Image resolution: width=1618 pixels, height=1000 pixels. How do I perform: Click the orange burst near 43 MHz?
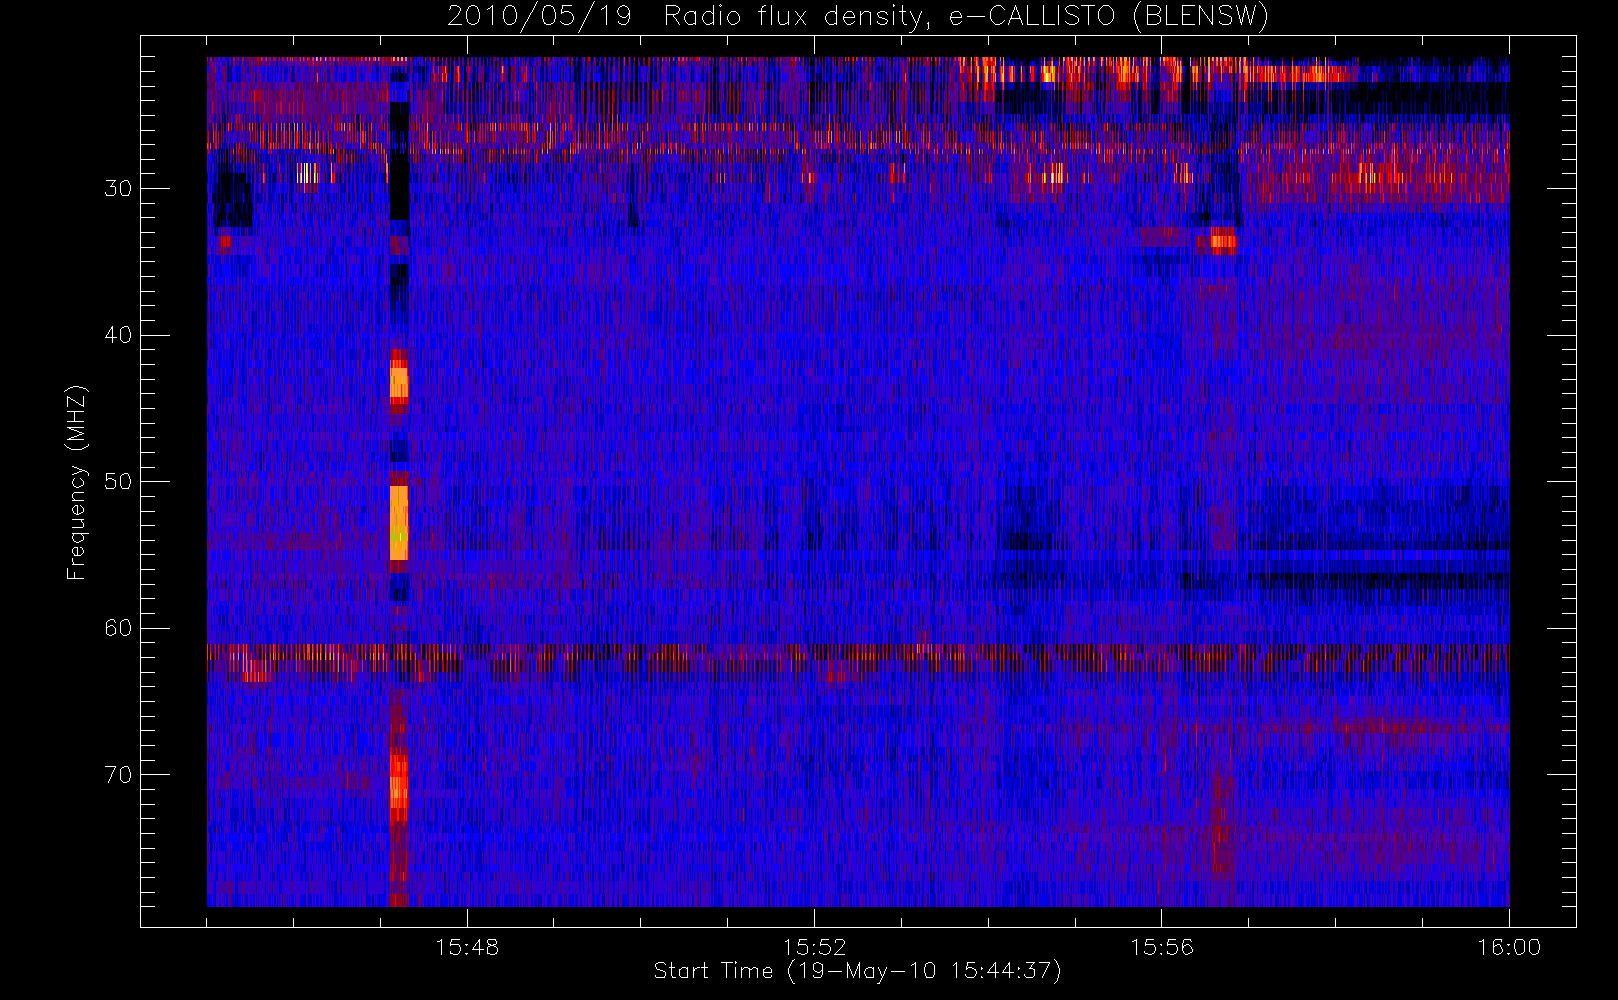(x=399, y=383)
